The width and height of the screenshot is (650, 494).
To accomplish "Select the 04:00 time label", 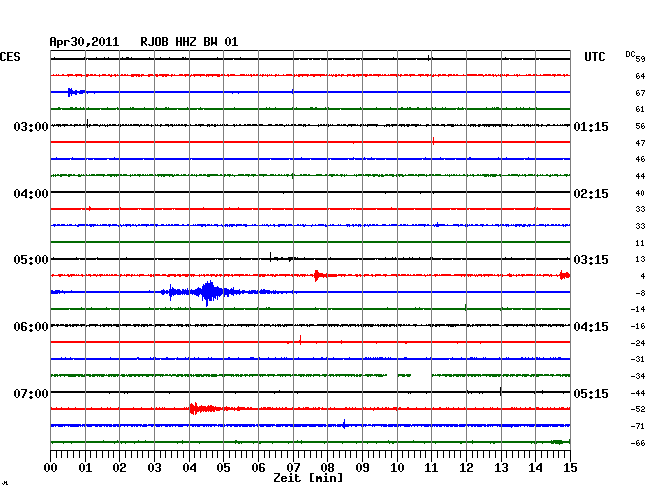I will (x=31, y=194).
